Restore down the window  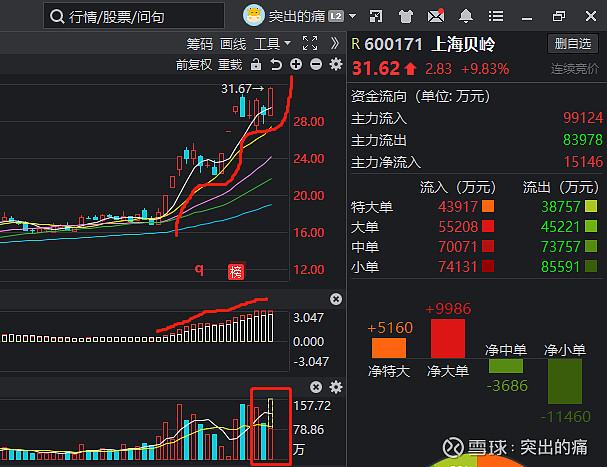click(x=559, y=16)
